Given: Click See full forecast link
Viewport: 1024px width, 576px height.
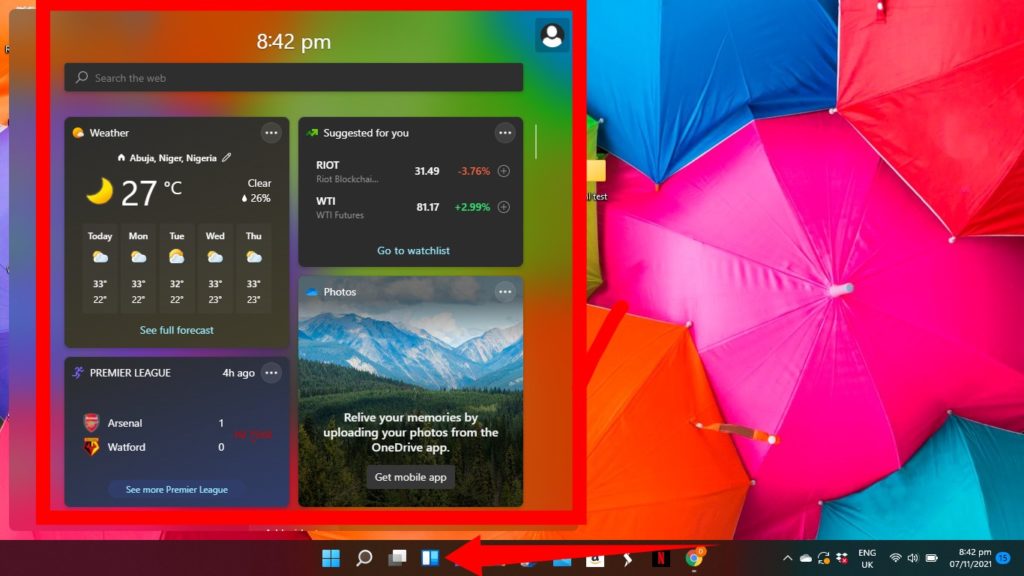Looking at the screenshot, I should (x=176, y=330).
